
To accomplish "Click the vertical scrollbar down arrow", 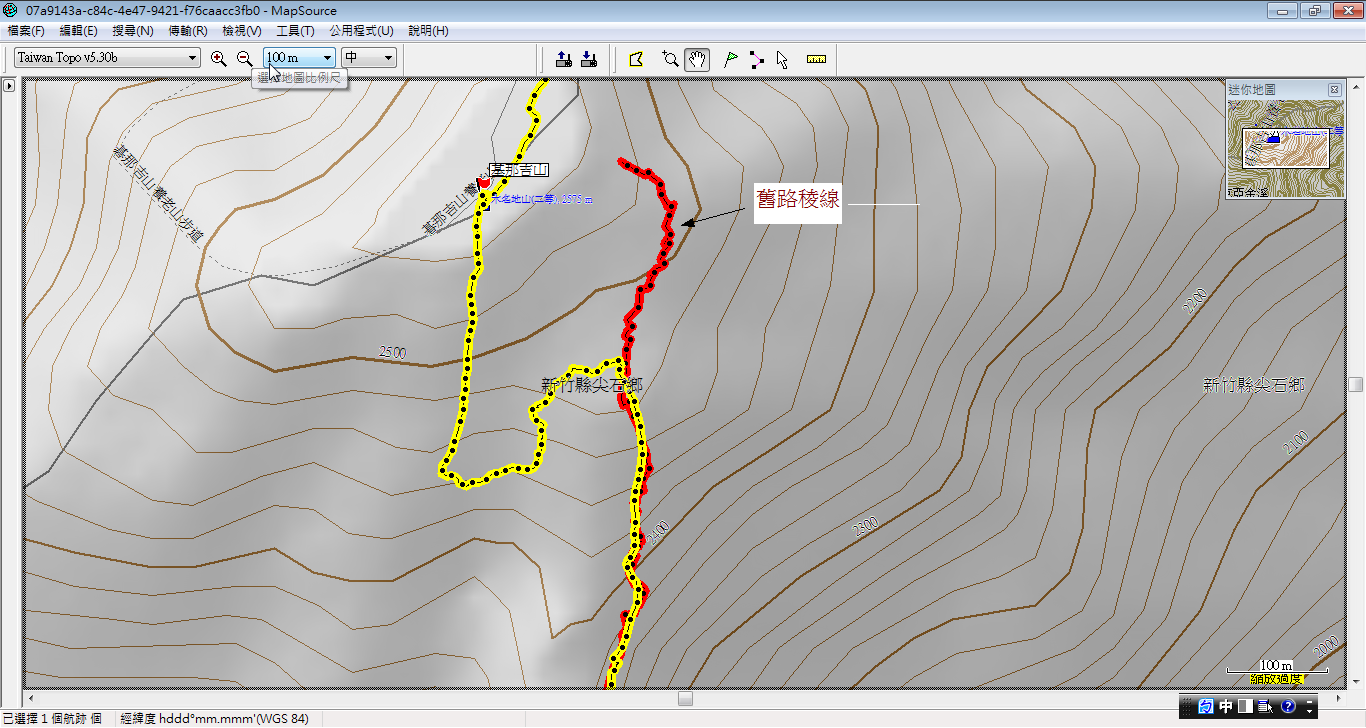I will [1357, 682].
